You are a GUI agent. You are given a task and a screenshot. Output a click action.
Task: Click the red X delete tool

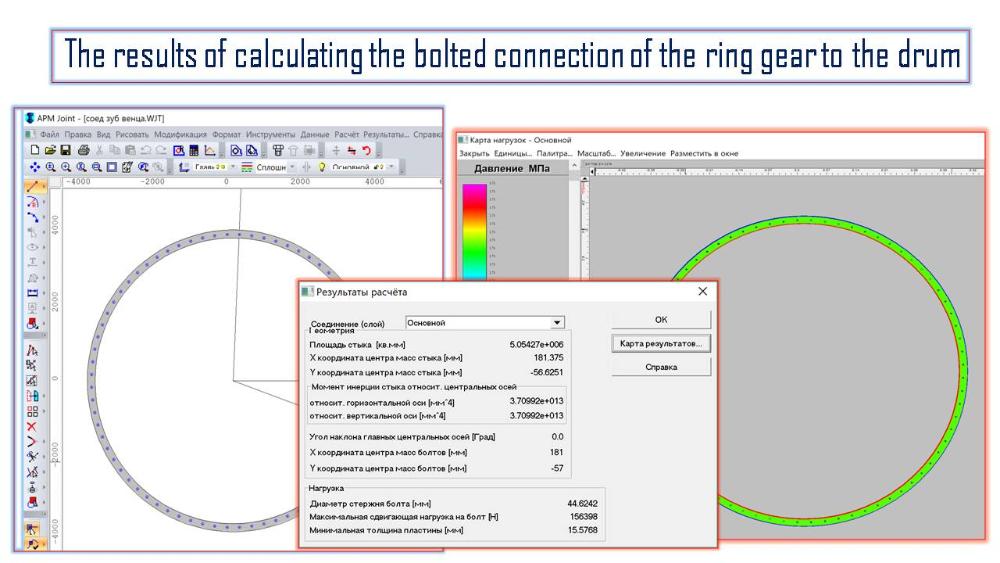coord(33,425)
